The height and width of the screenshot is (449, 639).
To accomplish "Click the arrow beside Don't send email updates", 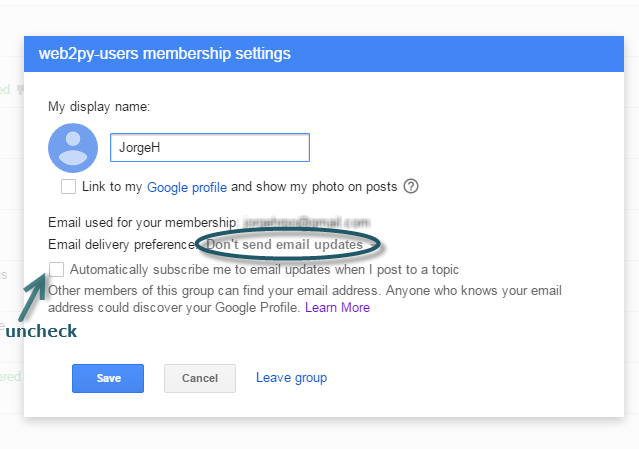I will pyautogui.click(x=372, y=245).
